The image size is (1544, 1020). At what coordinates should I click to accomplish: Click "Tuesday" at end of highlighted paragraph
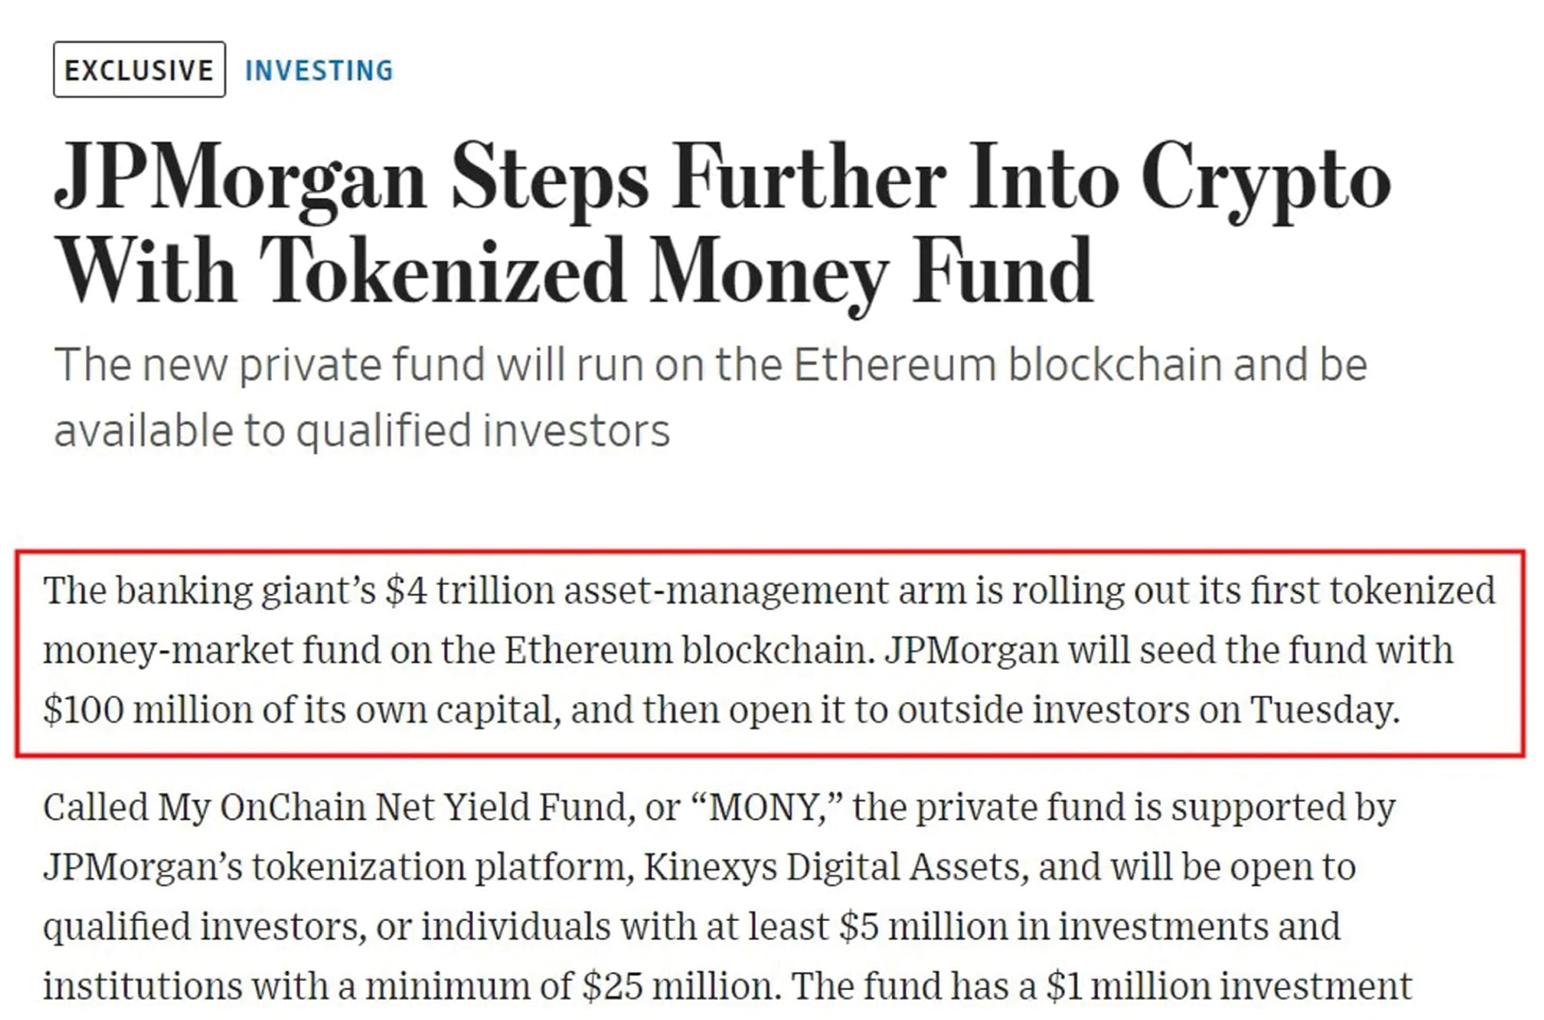tap(1322, 710)
